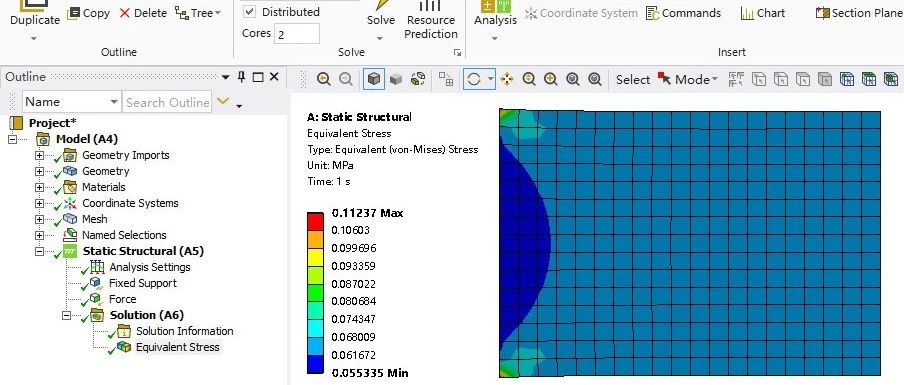Maximize the Outline panel

(x=258, y=77)
